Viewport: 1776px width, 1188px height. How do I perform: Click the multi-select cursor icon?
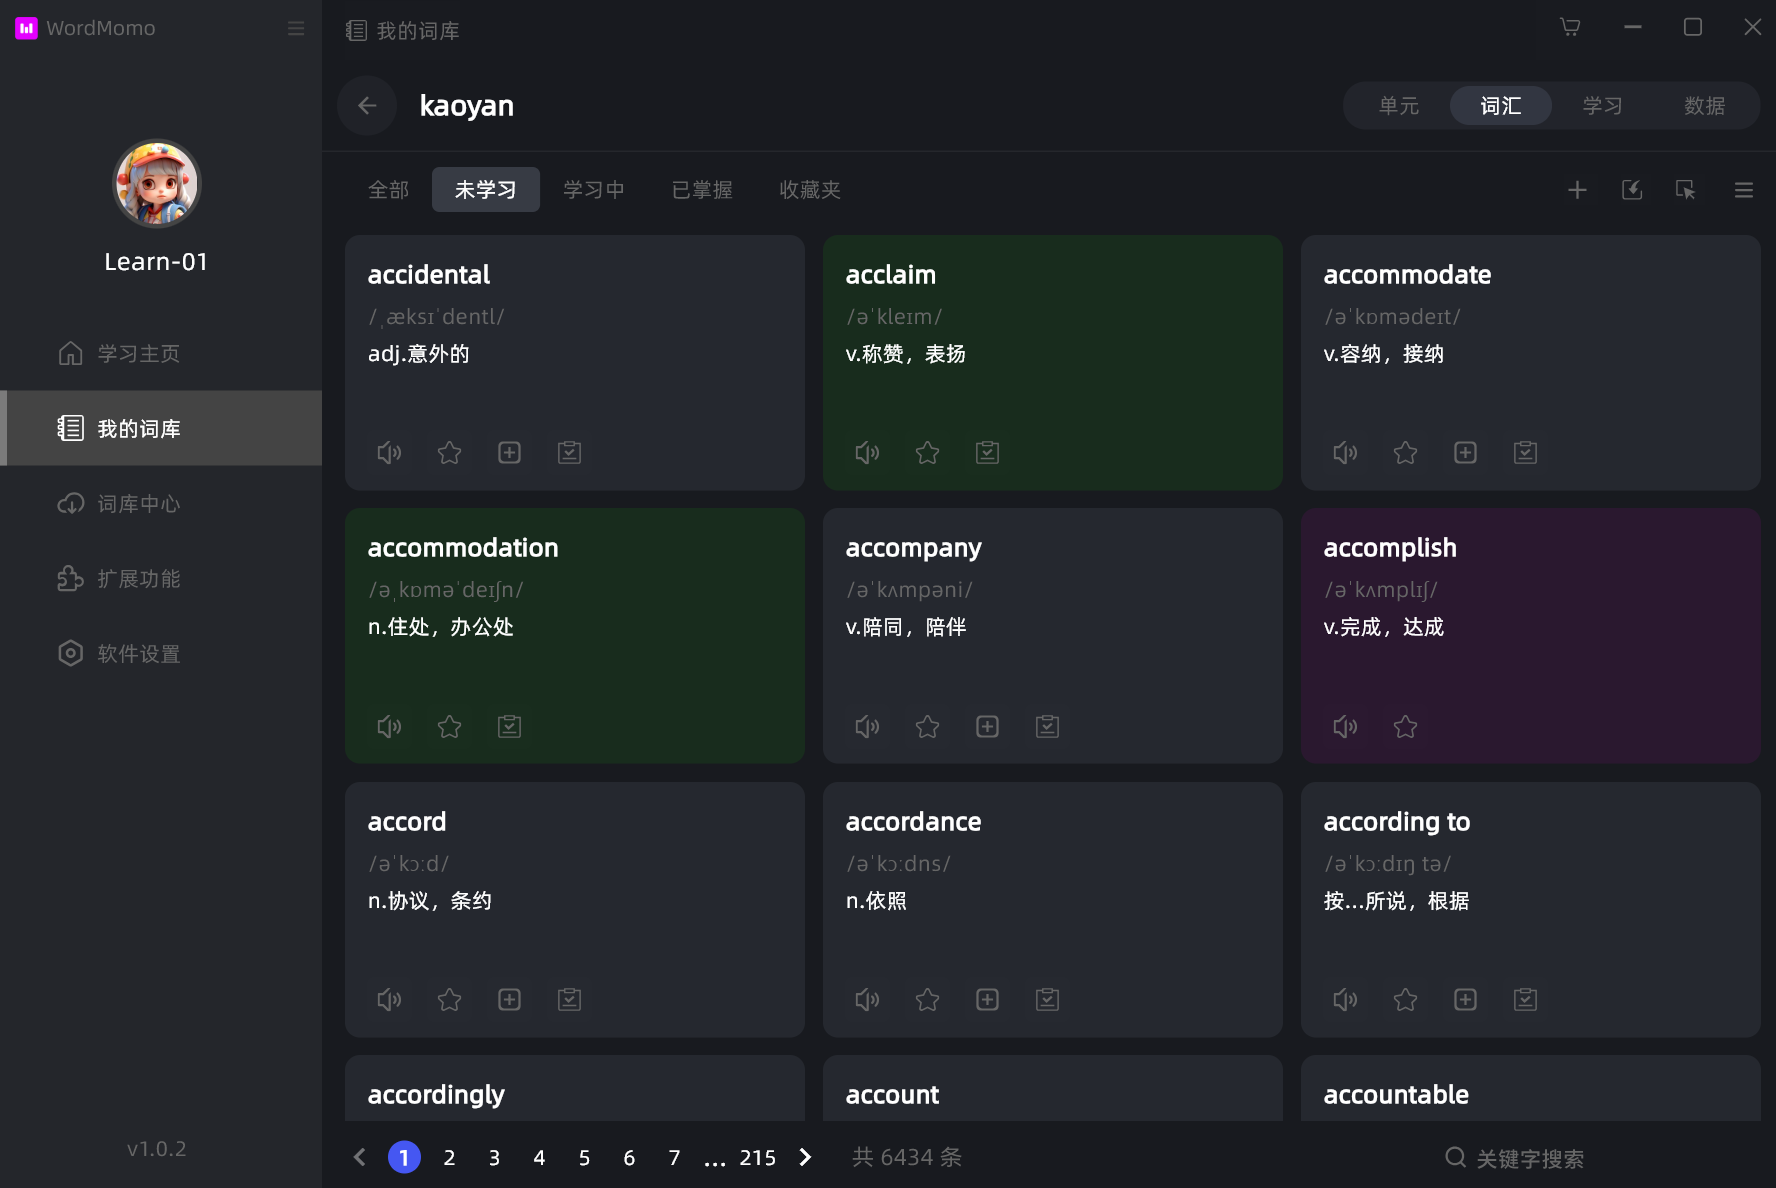tap(1686, 190)
